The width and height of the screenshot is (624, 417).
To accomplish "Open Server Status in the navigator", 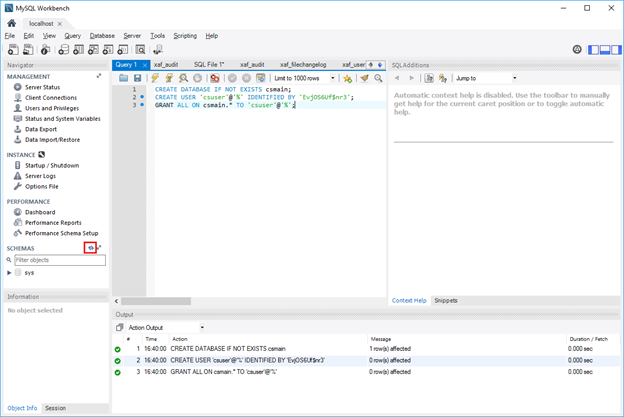I will [42, 87].
